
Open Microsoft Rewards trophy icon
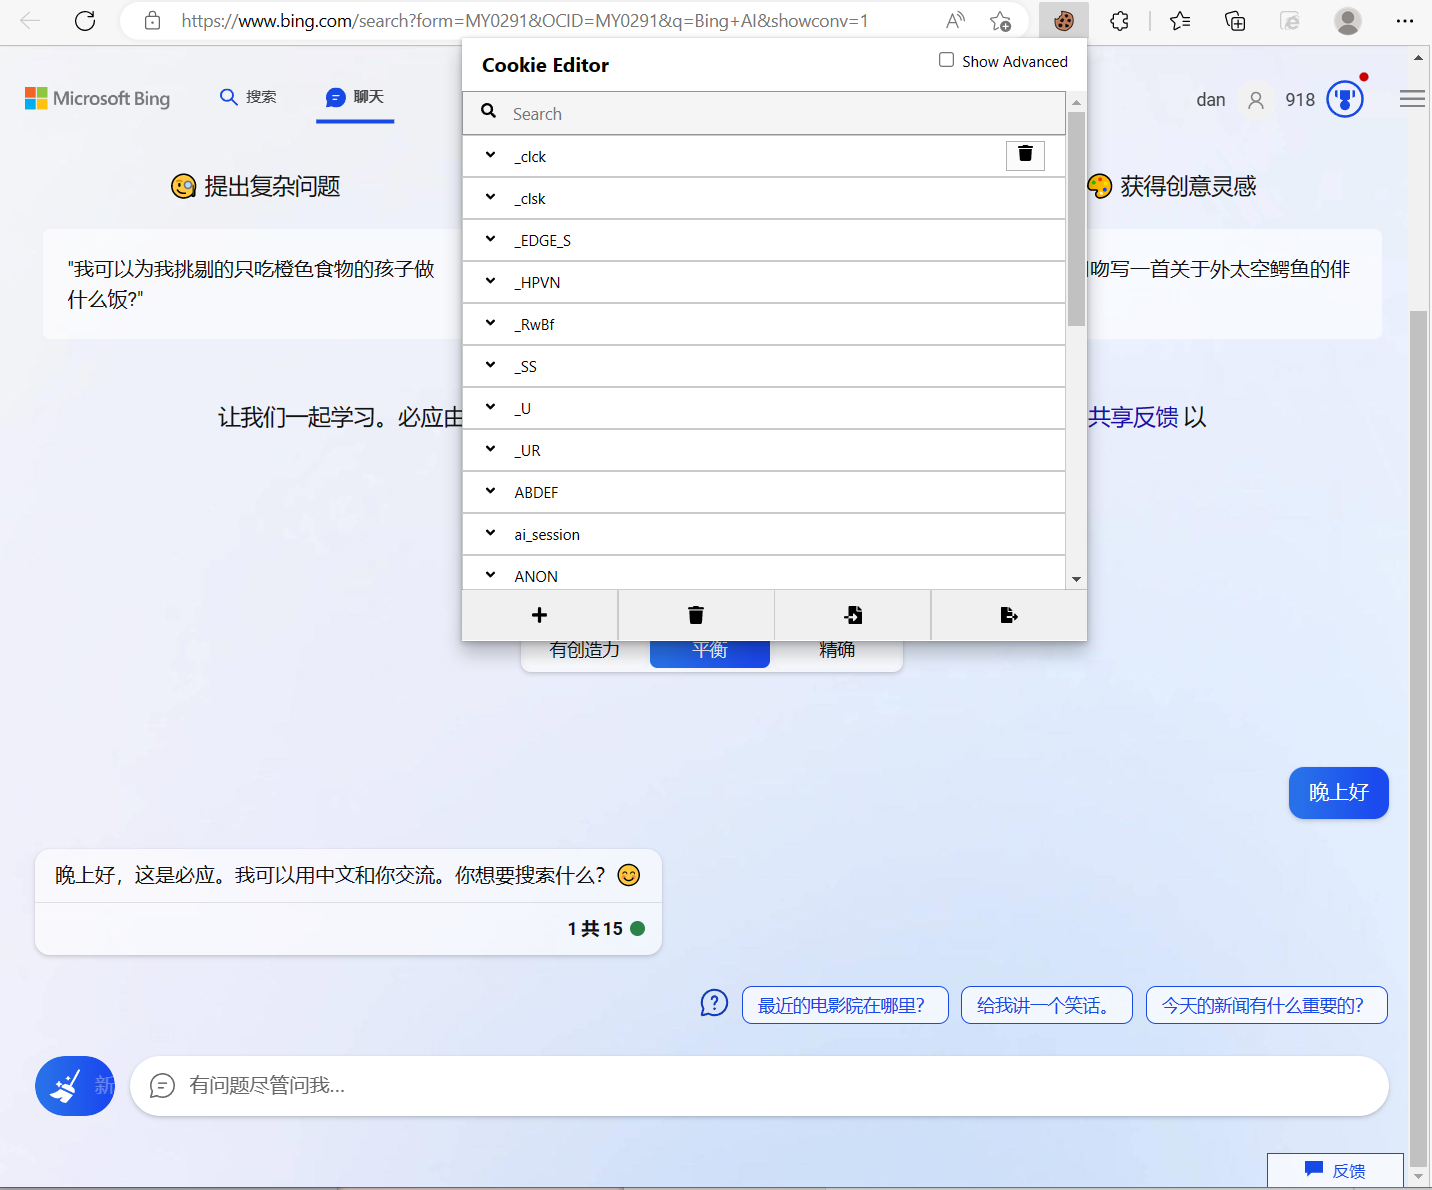pos(1345,98)
